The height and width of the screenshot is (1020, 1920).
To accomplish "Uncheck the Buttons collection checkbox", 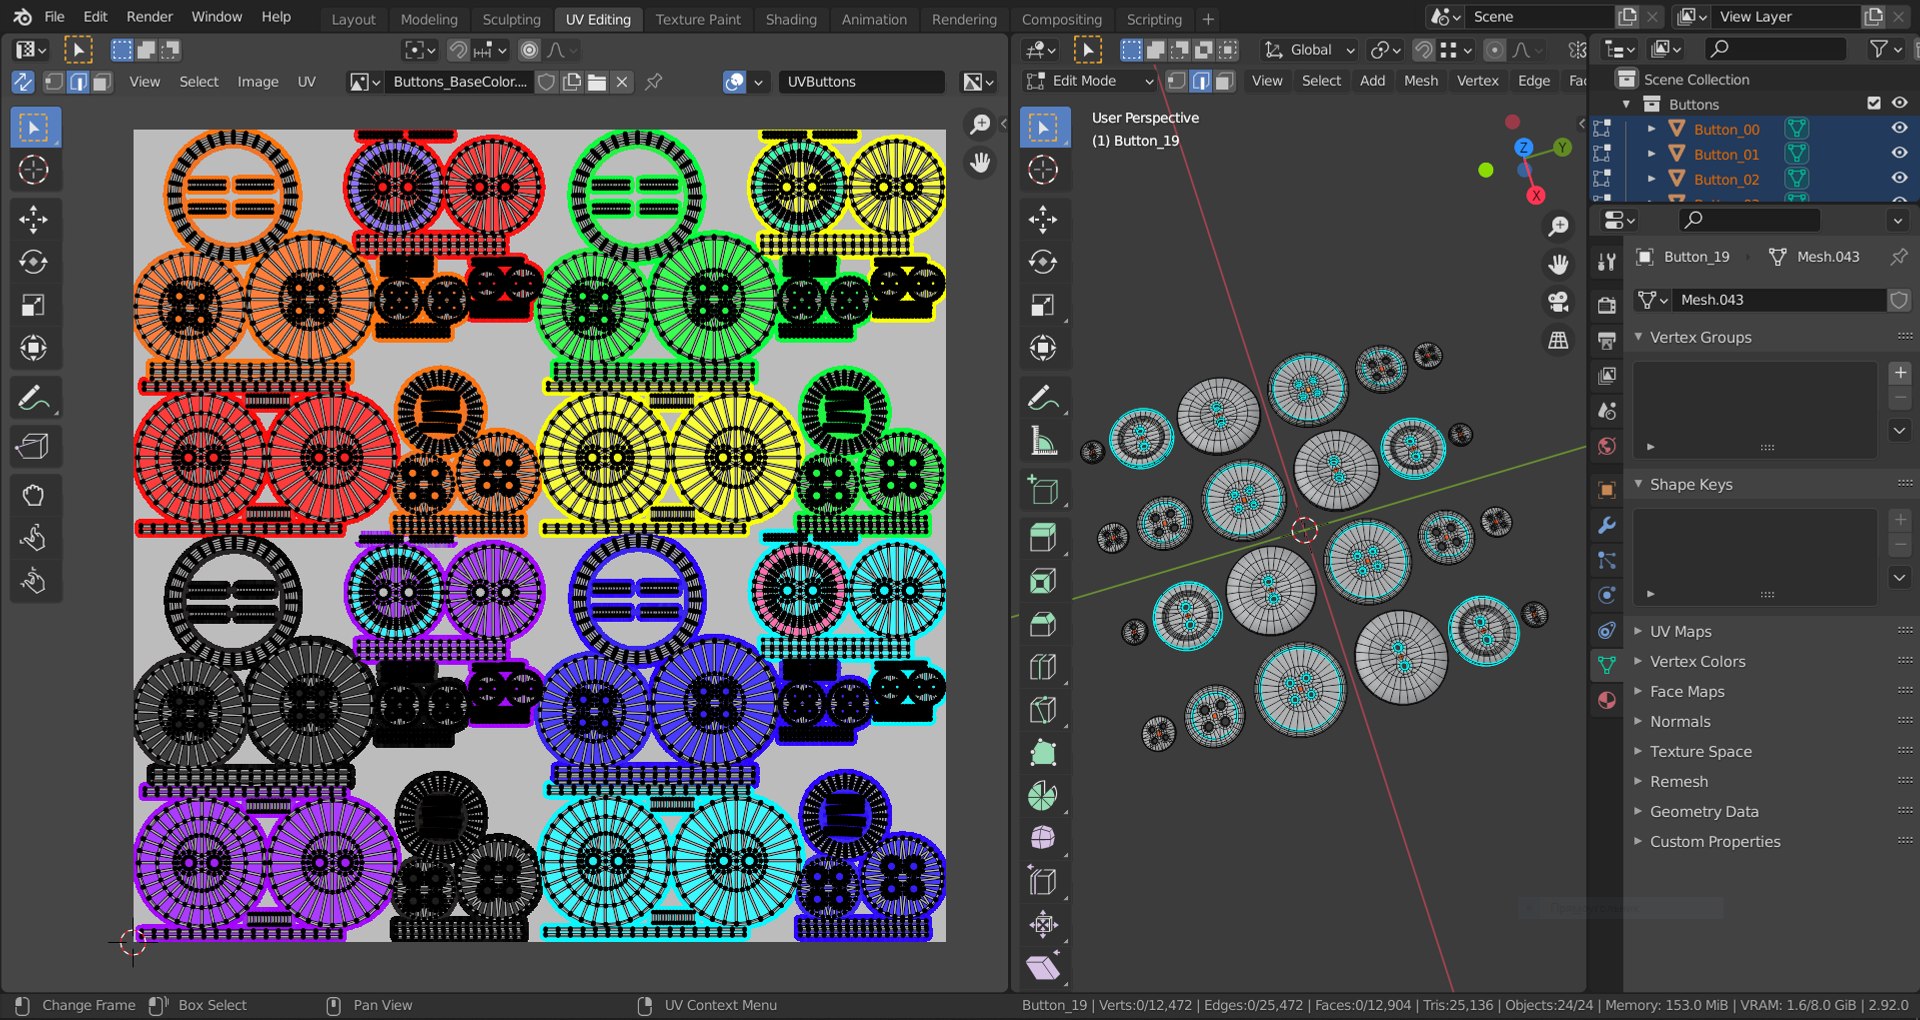I will tap(1874, 103).
